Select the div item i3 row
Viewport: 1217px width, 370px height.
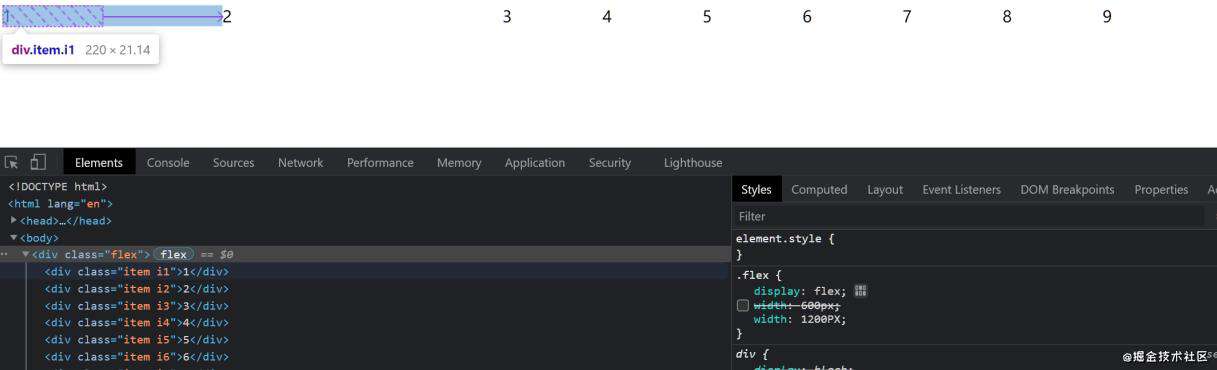point(136,305)
